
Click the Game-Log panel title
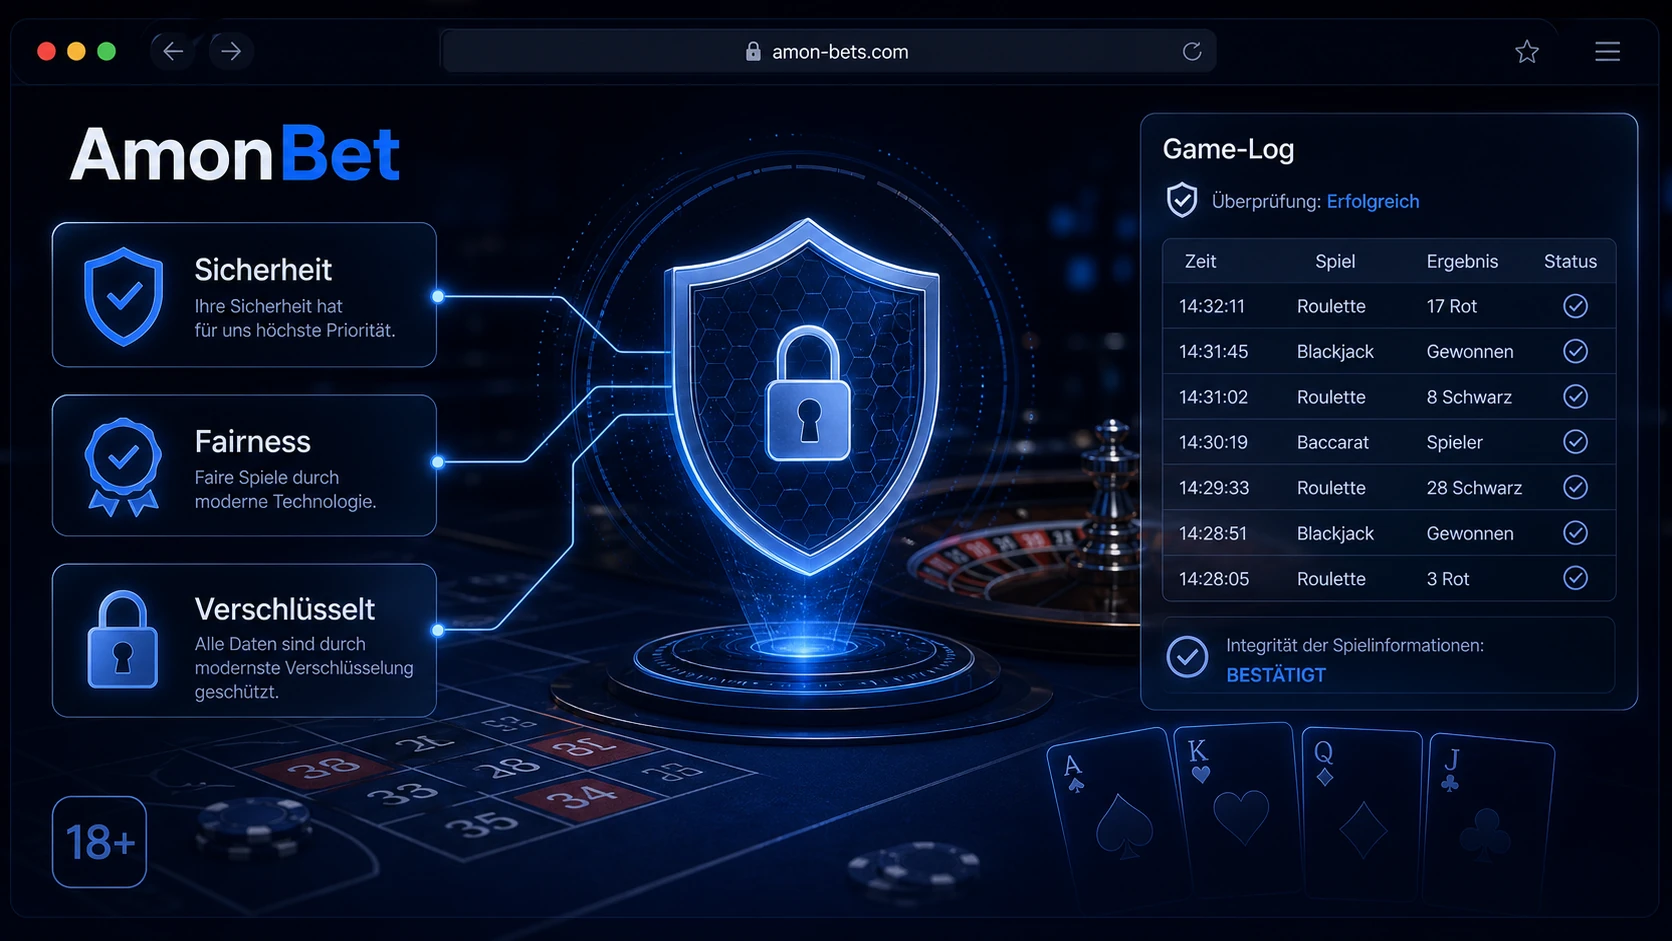[1228, 149]
